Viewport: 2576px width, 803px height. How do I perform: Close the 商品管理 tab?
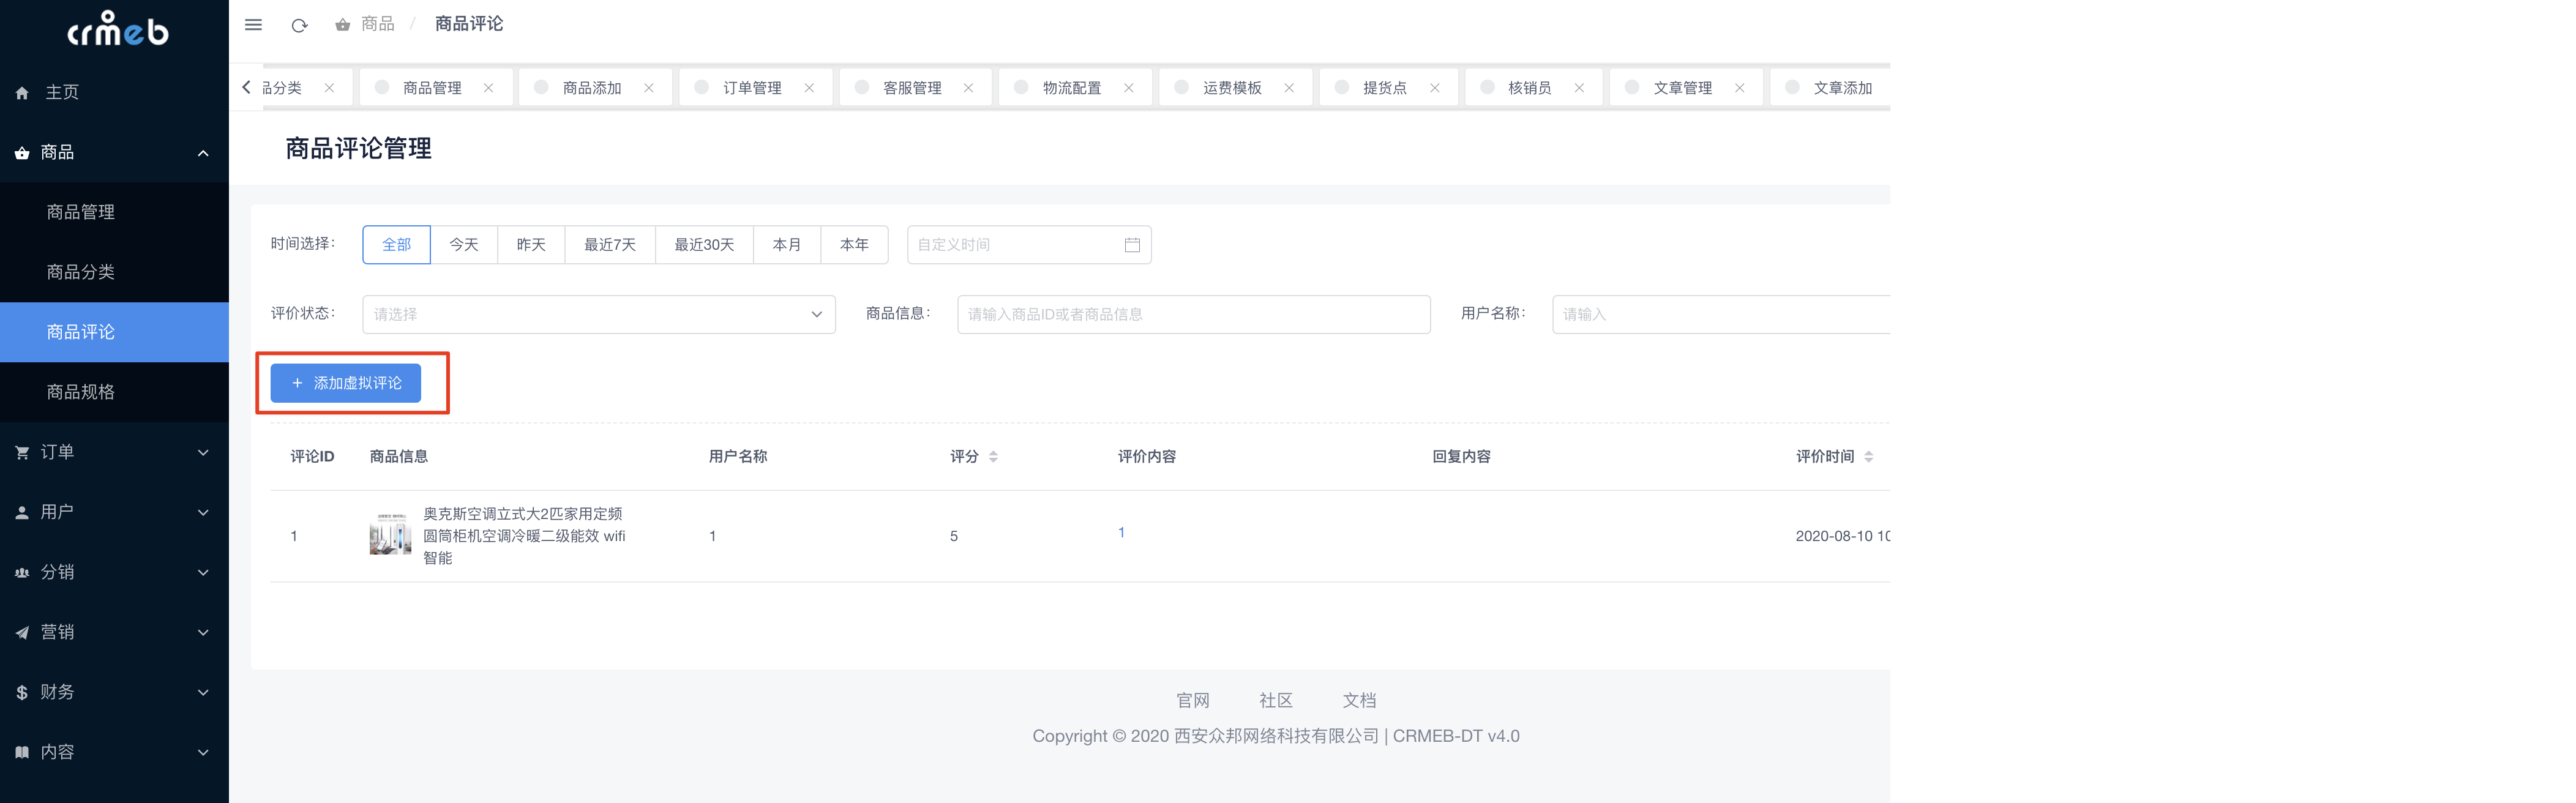(489, 88)
